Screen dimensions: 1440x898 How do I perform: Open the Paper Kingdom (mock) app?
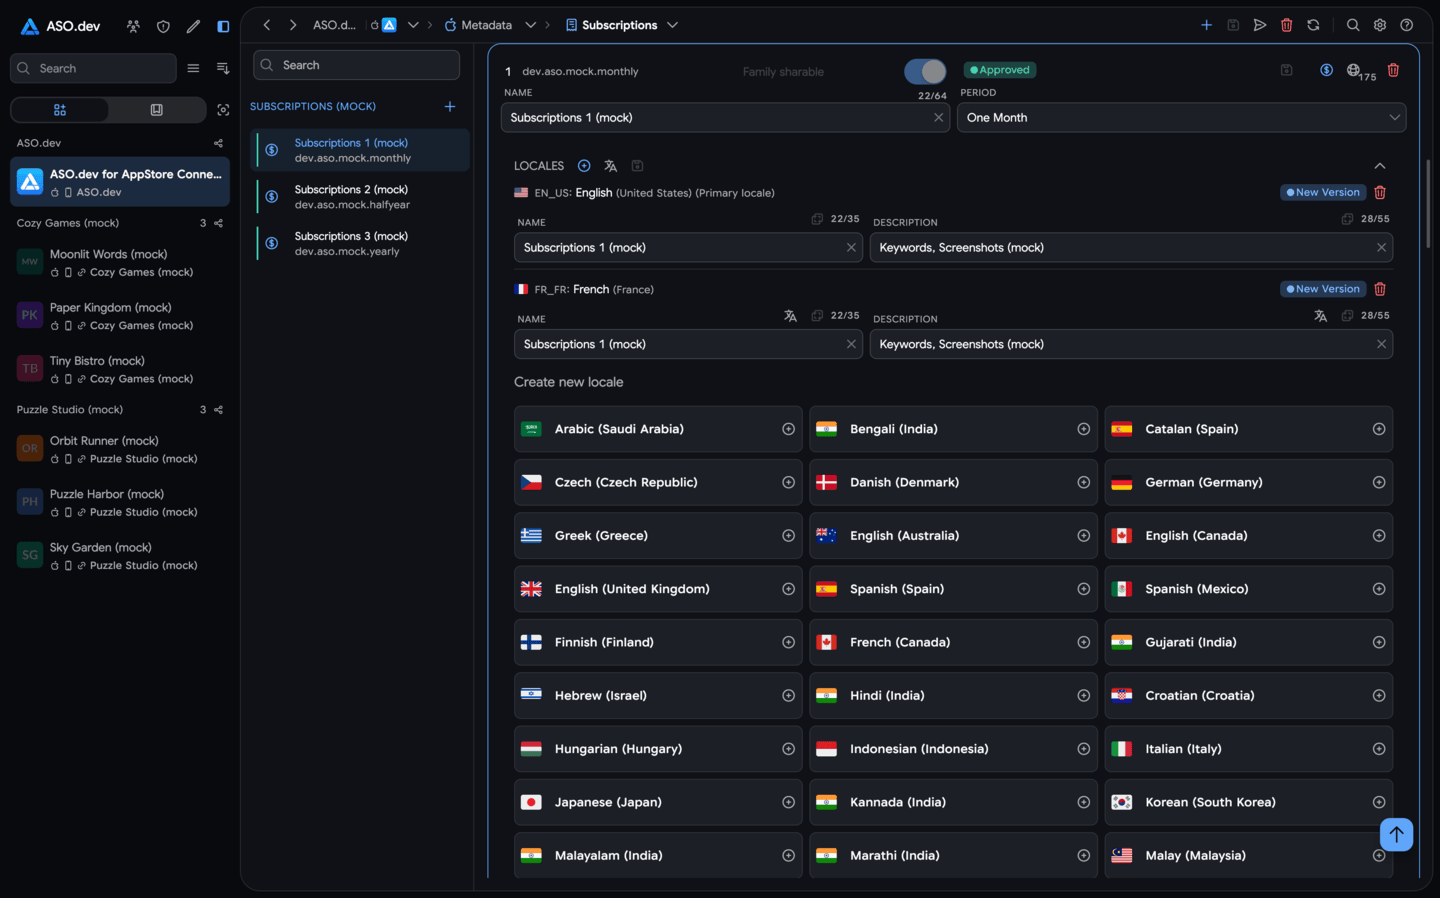(120, 316)
